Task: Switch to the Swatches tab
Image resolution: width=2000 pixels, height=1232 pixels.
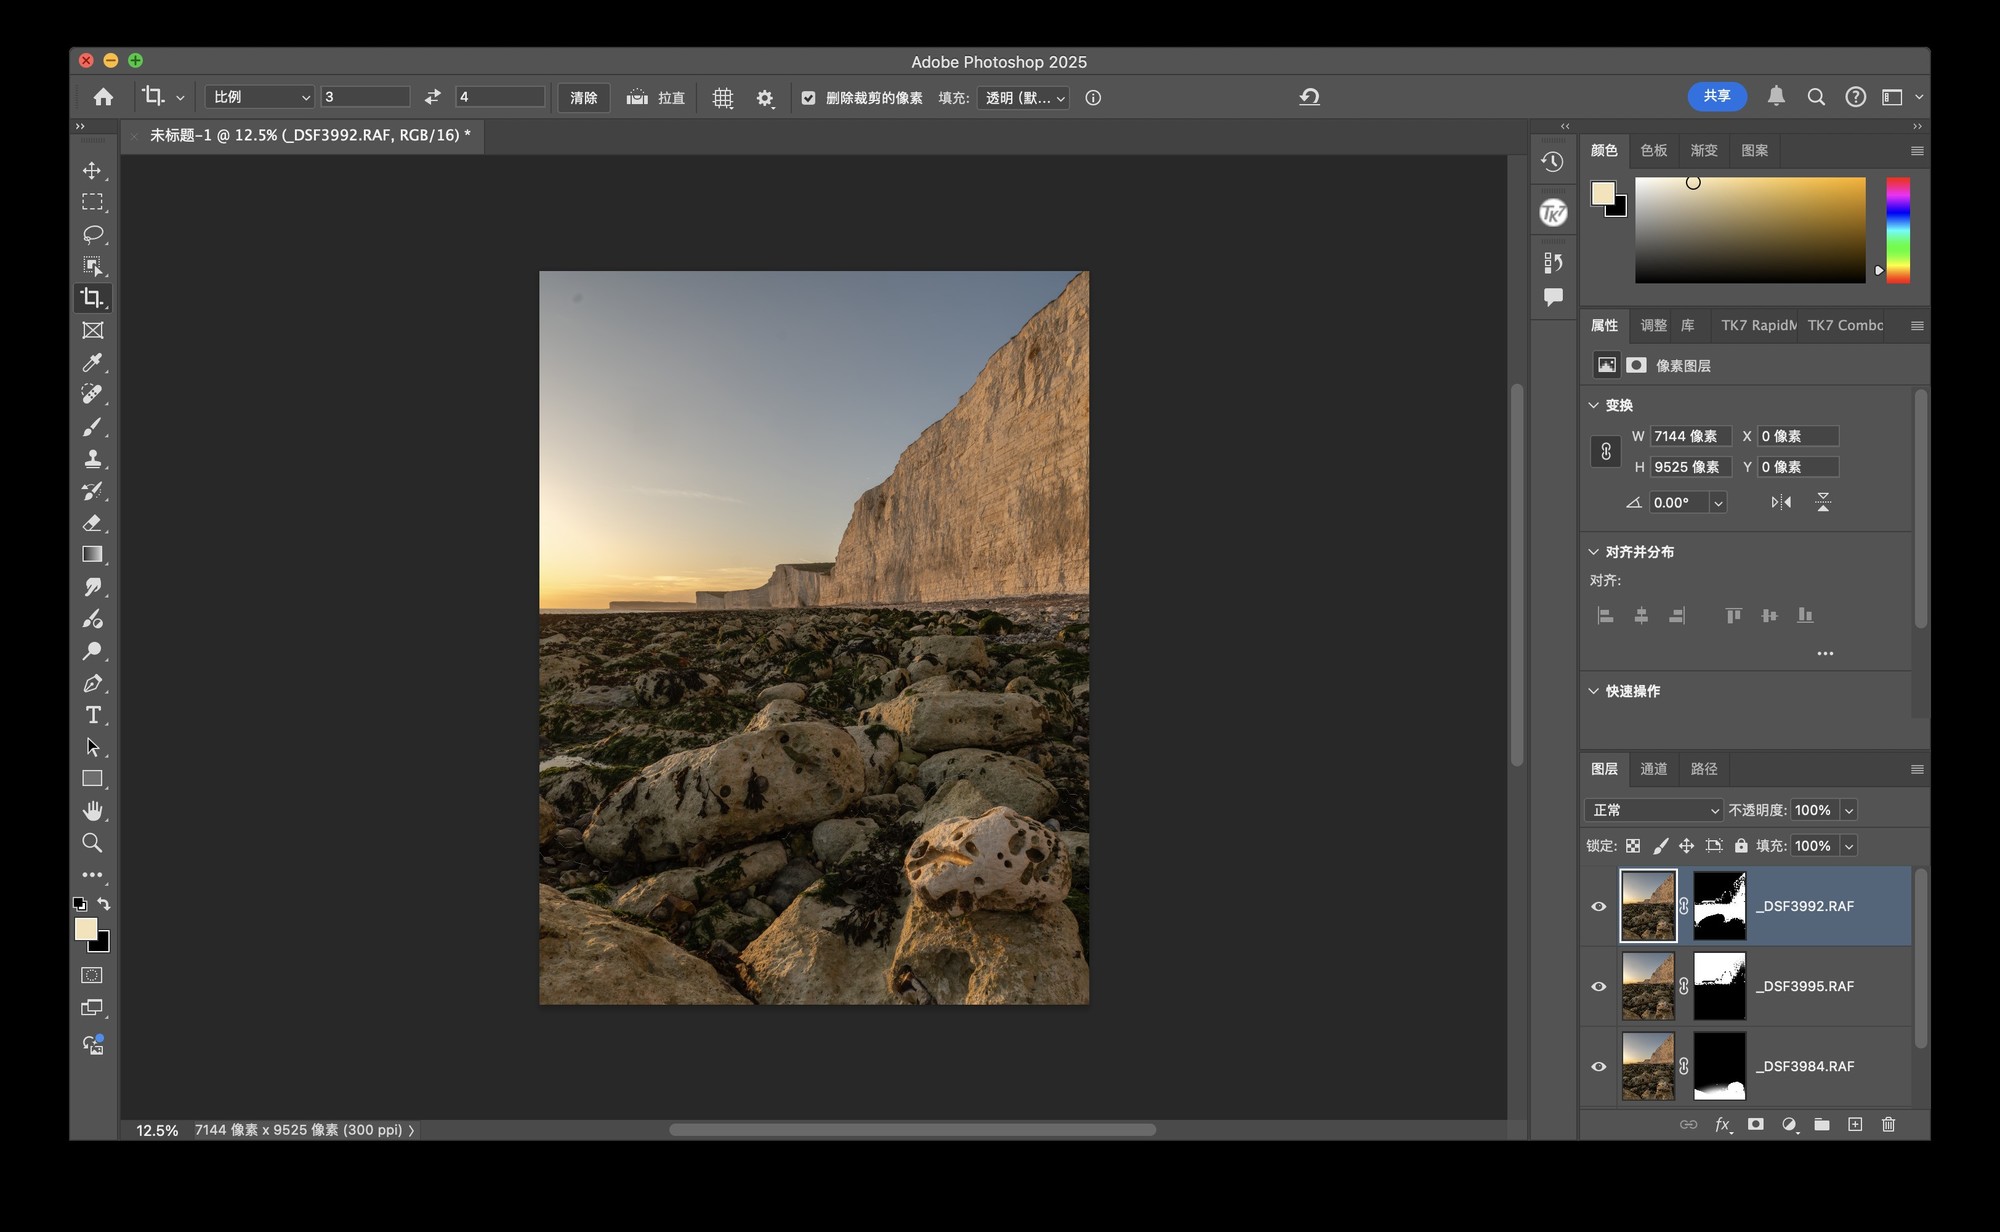Action: tap(1653, 150)
